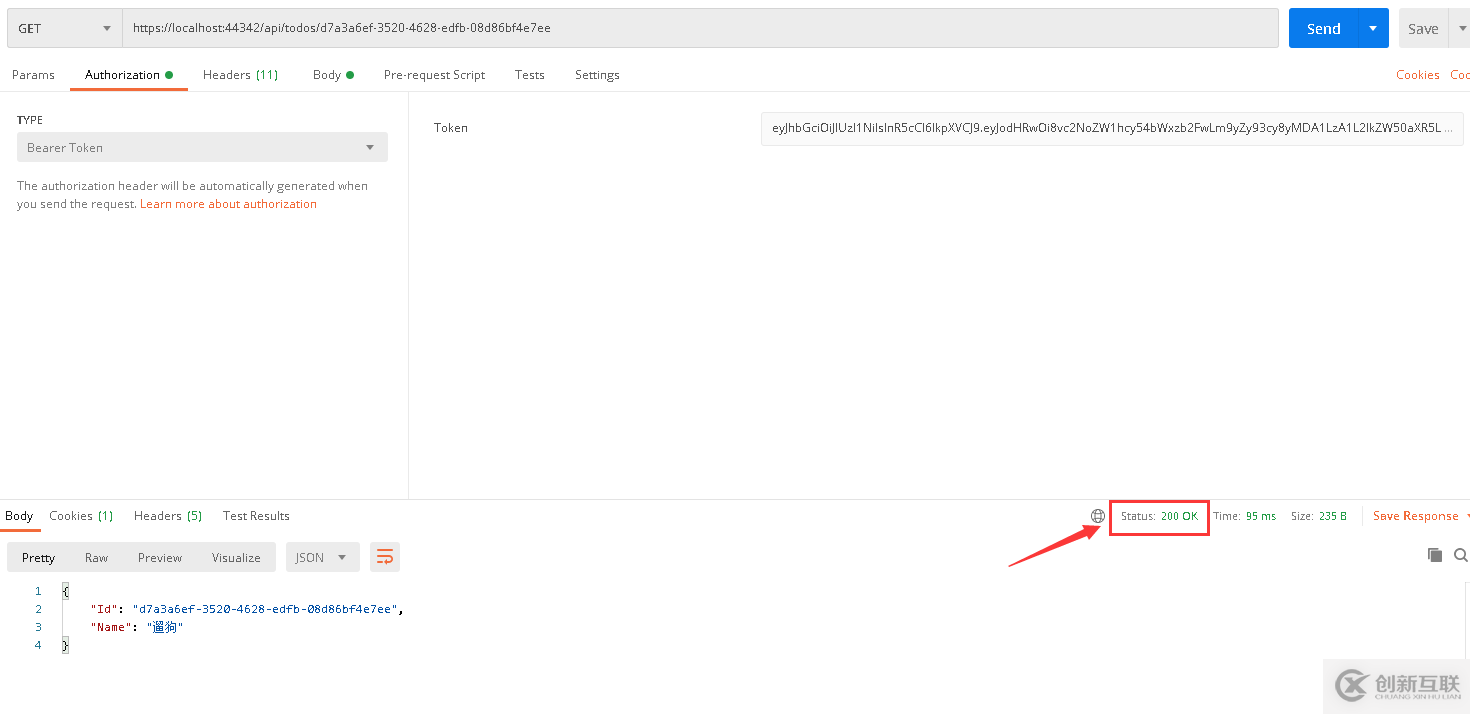Click the Status 200 OK text
Screen dimensions: 1470x714
(1159, 516)
